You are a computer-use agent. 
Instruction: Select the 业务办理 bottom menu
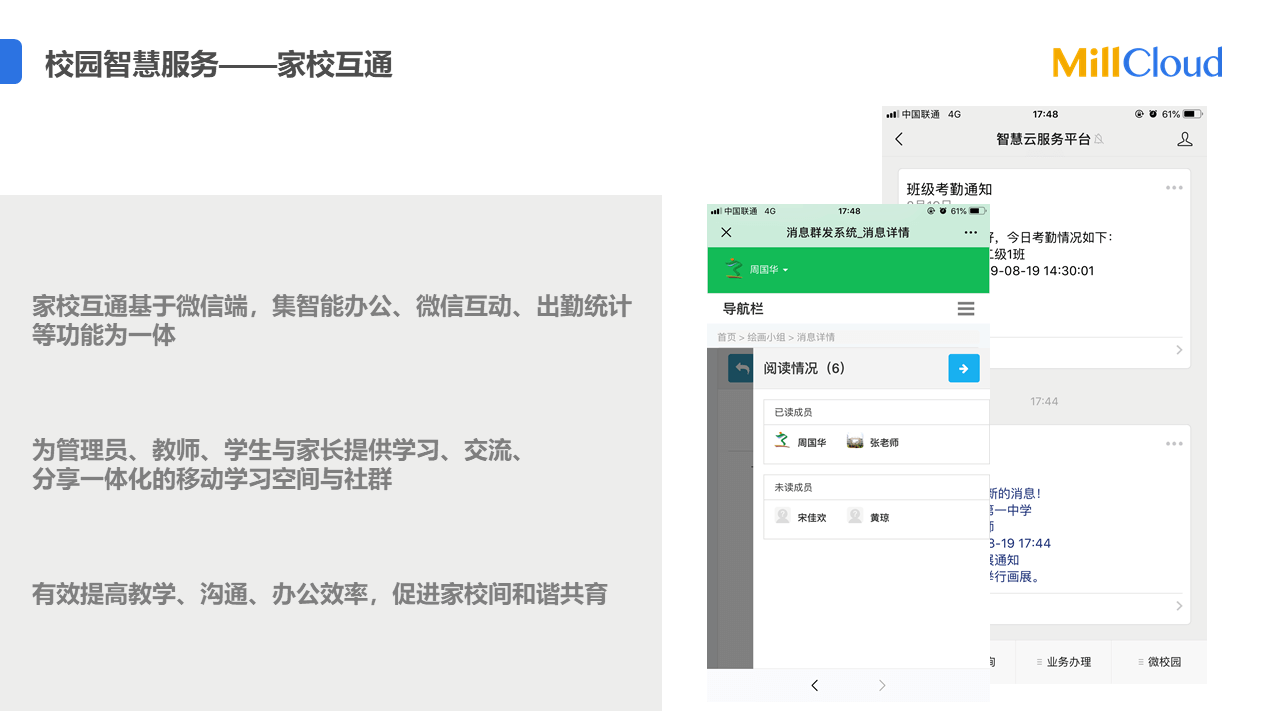1064,662
